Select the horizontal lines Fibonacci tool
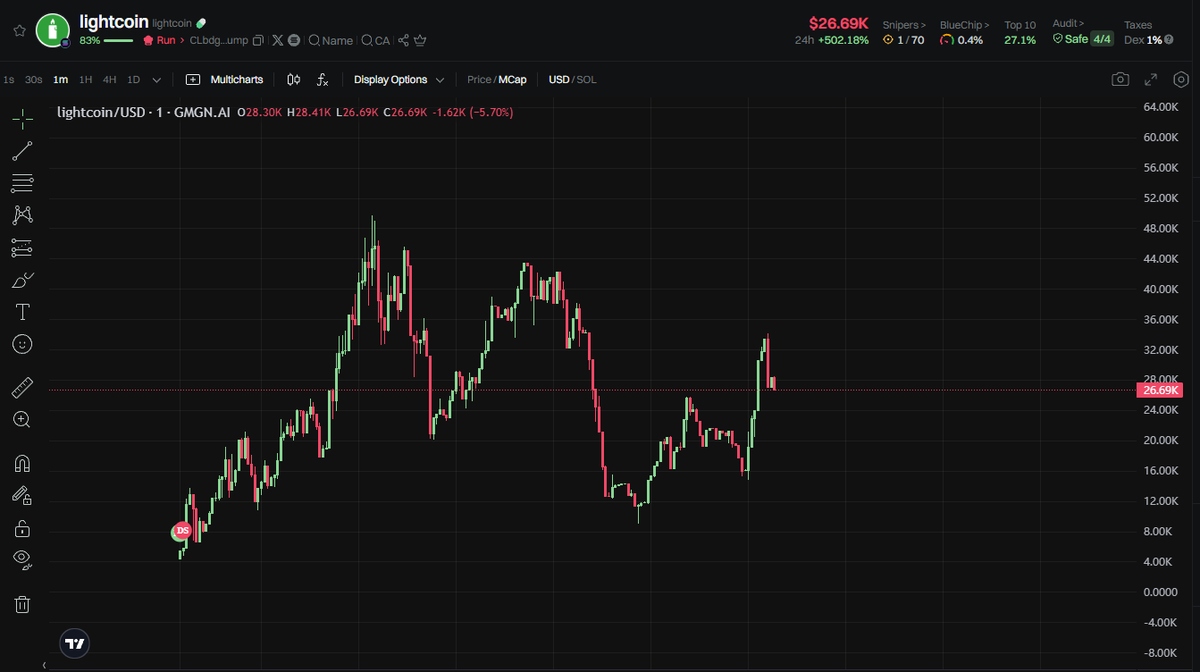The height and width of the screenshot is (672, 1200). [x=22, y=183]
